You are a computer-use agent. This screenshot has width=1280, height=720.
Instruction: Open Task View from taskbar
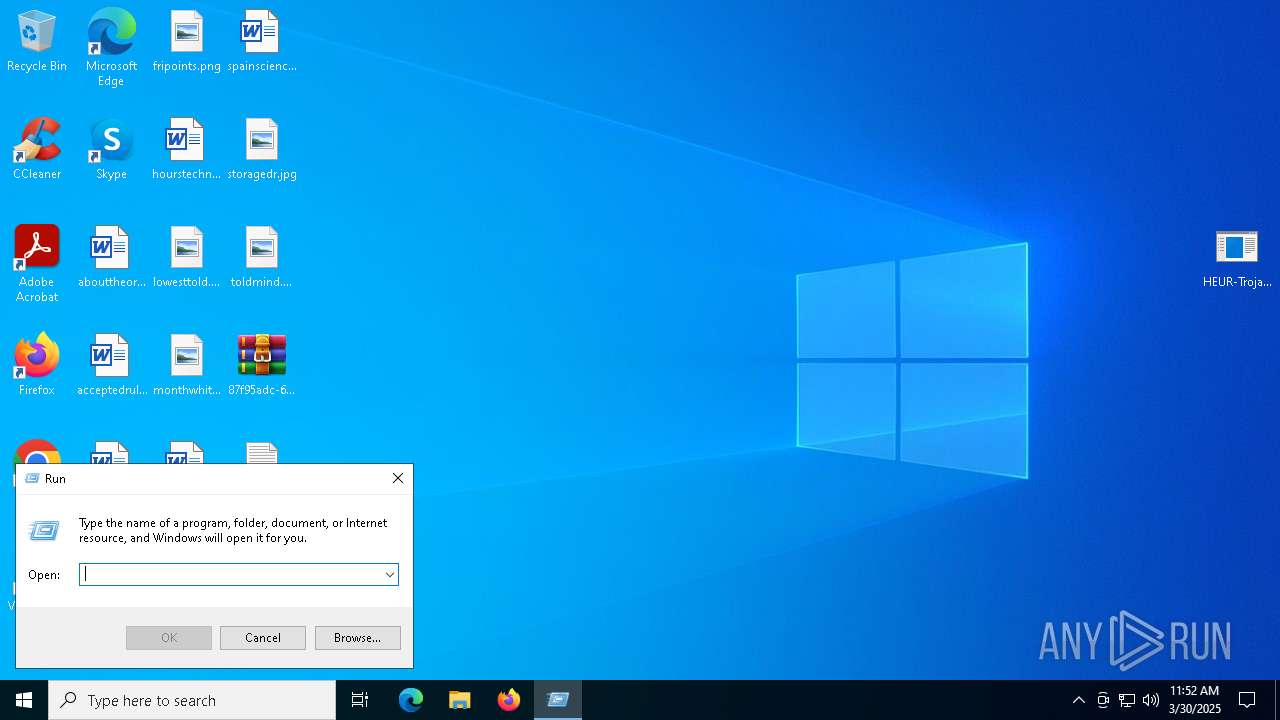[x=360, y=700]
